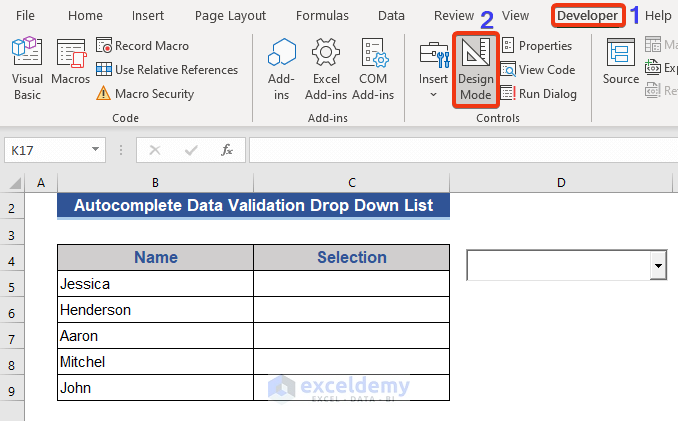The width and height of the screenshot is (678, 421).
Task: Click the formula bar cancel icon
Action: (x=155, y=150)
